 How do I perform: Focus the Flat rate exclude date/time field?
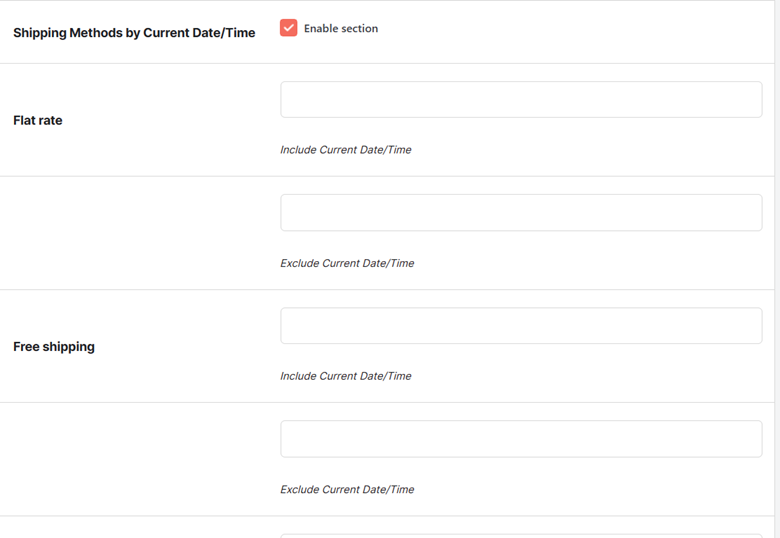click(x=521, y=212)
